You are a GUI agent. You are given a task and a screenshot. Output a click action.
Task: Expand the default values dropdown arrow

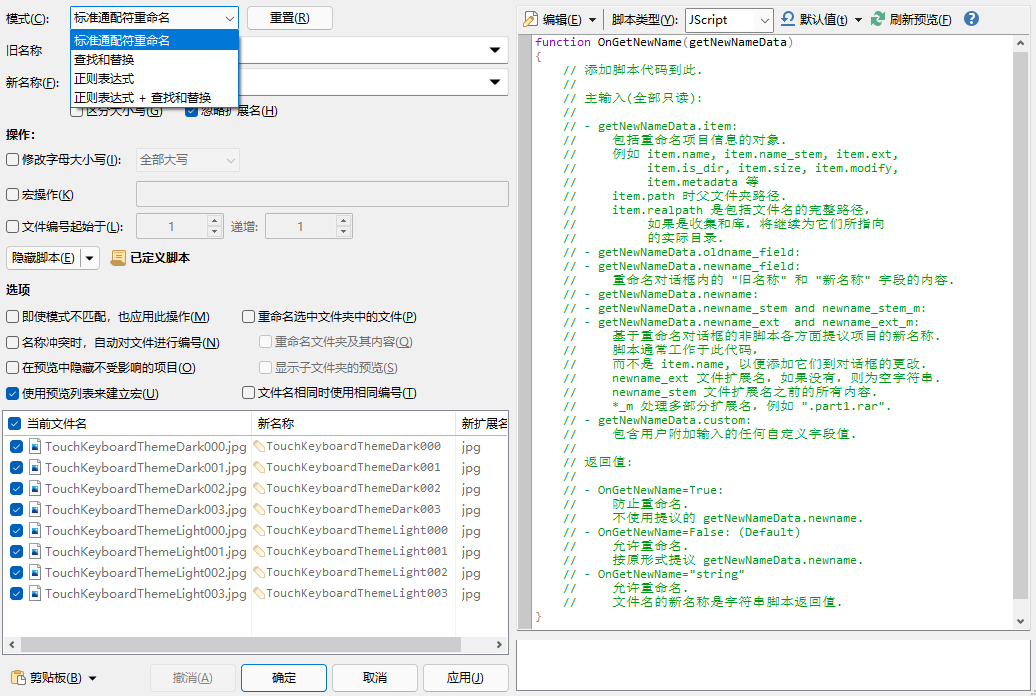pos(858,20)
